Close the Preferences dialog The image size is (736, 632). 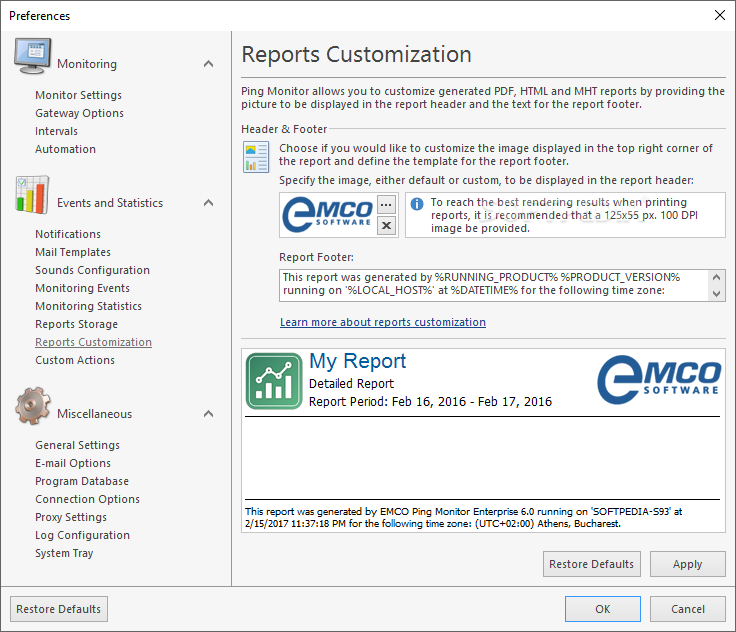pyautogui.click(x=720, y=15)
